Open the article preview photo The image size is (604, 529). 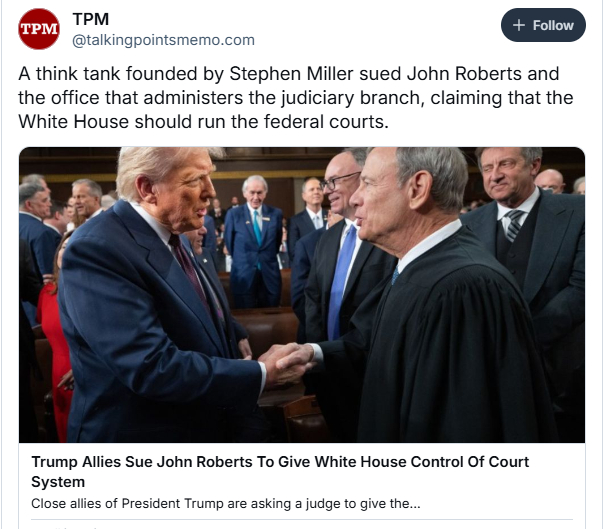point(302,294)
